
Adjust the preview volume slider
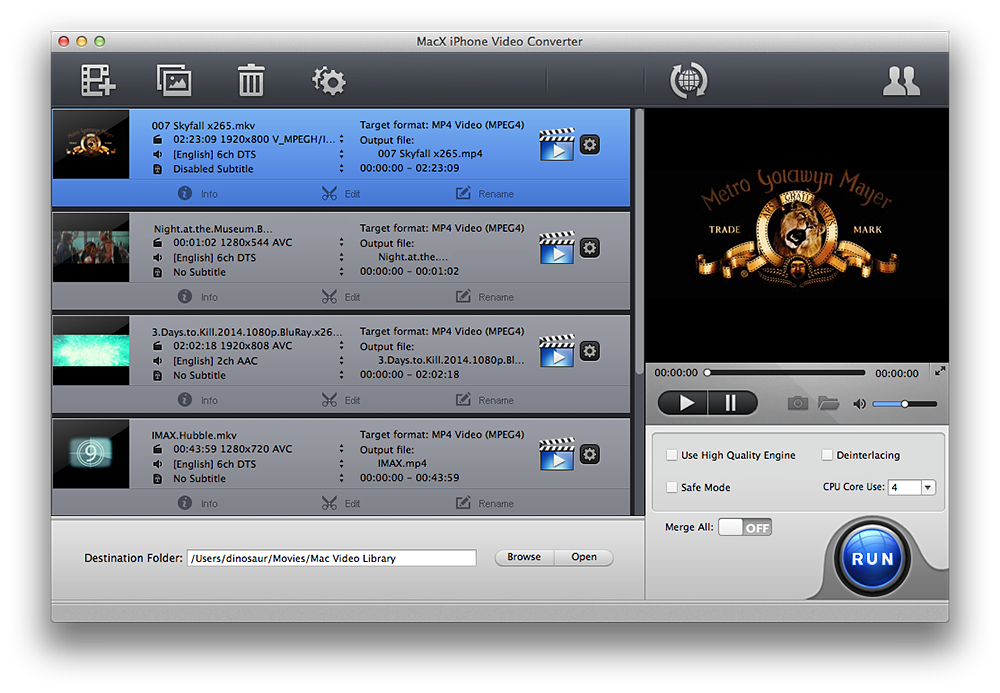pyautogui.click(x=904, y=404)
